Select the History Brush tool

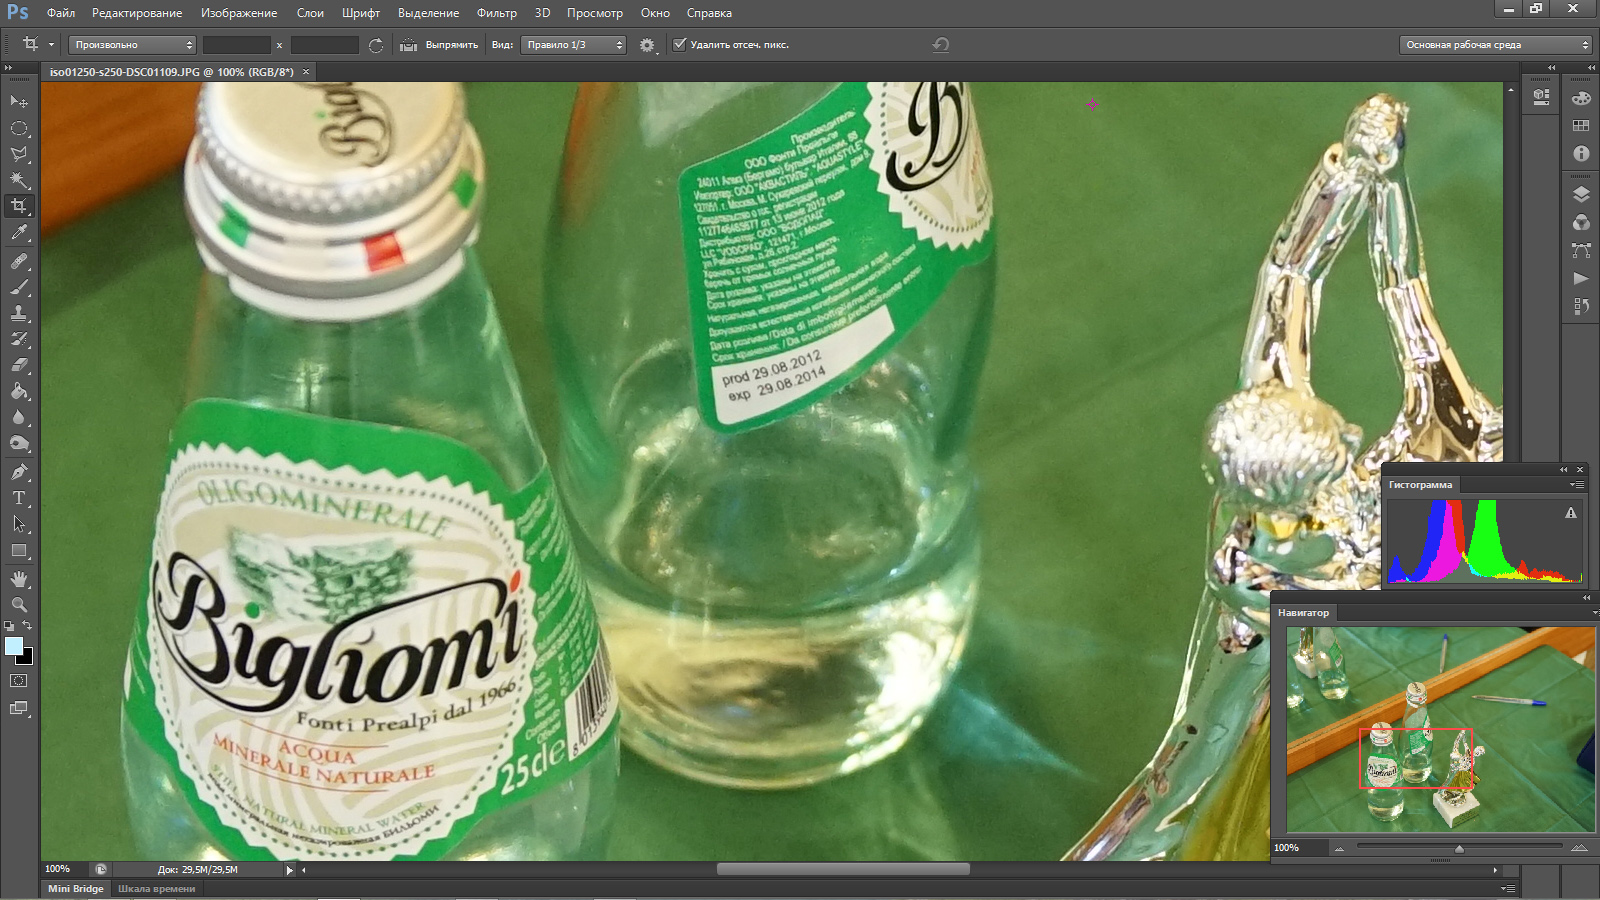(19, 339)
